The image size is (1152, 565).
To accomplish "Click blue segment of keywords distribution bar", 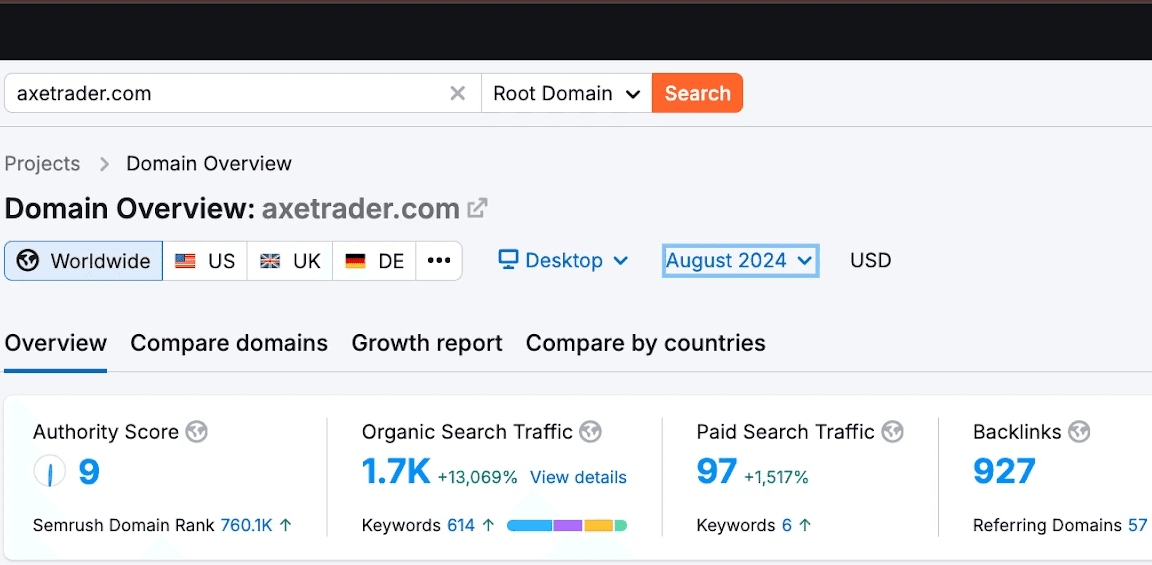I will [530, 525].
